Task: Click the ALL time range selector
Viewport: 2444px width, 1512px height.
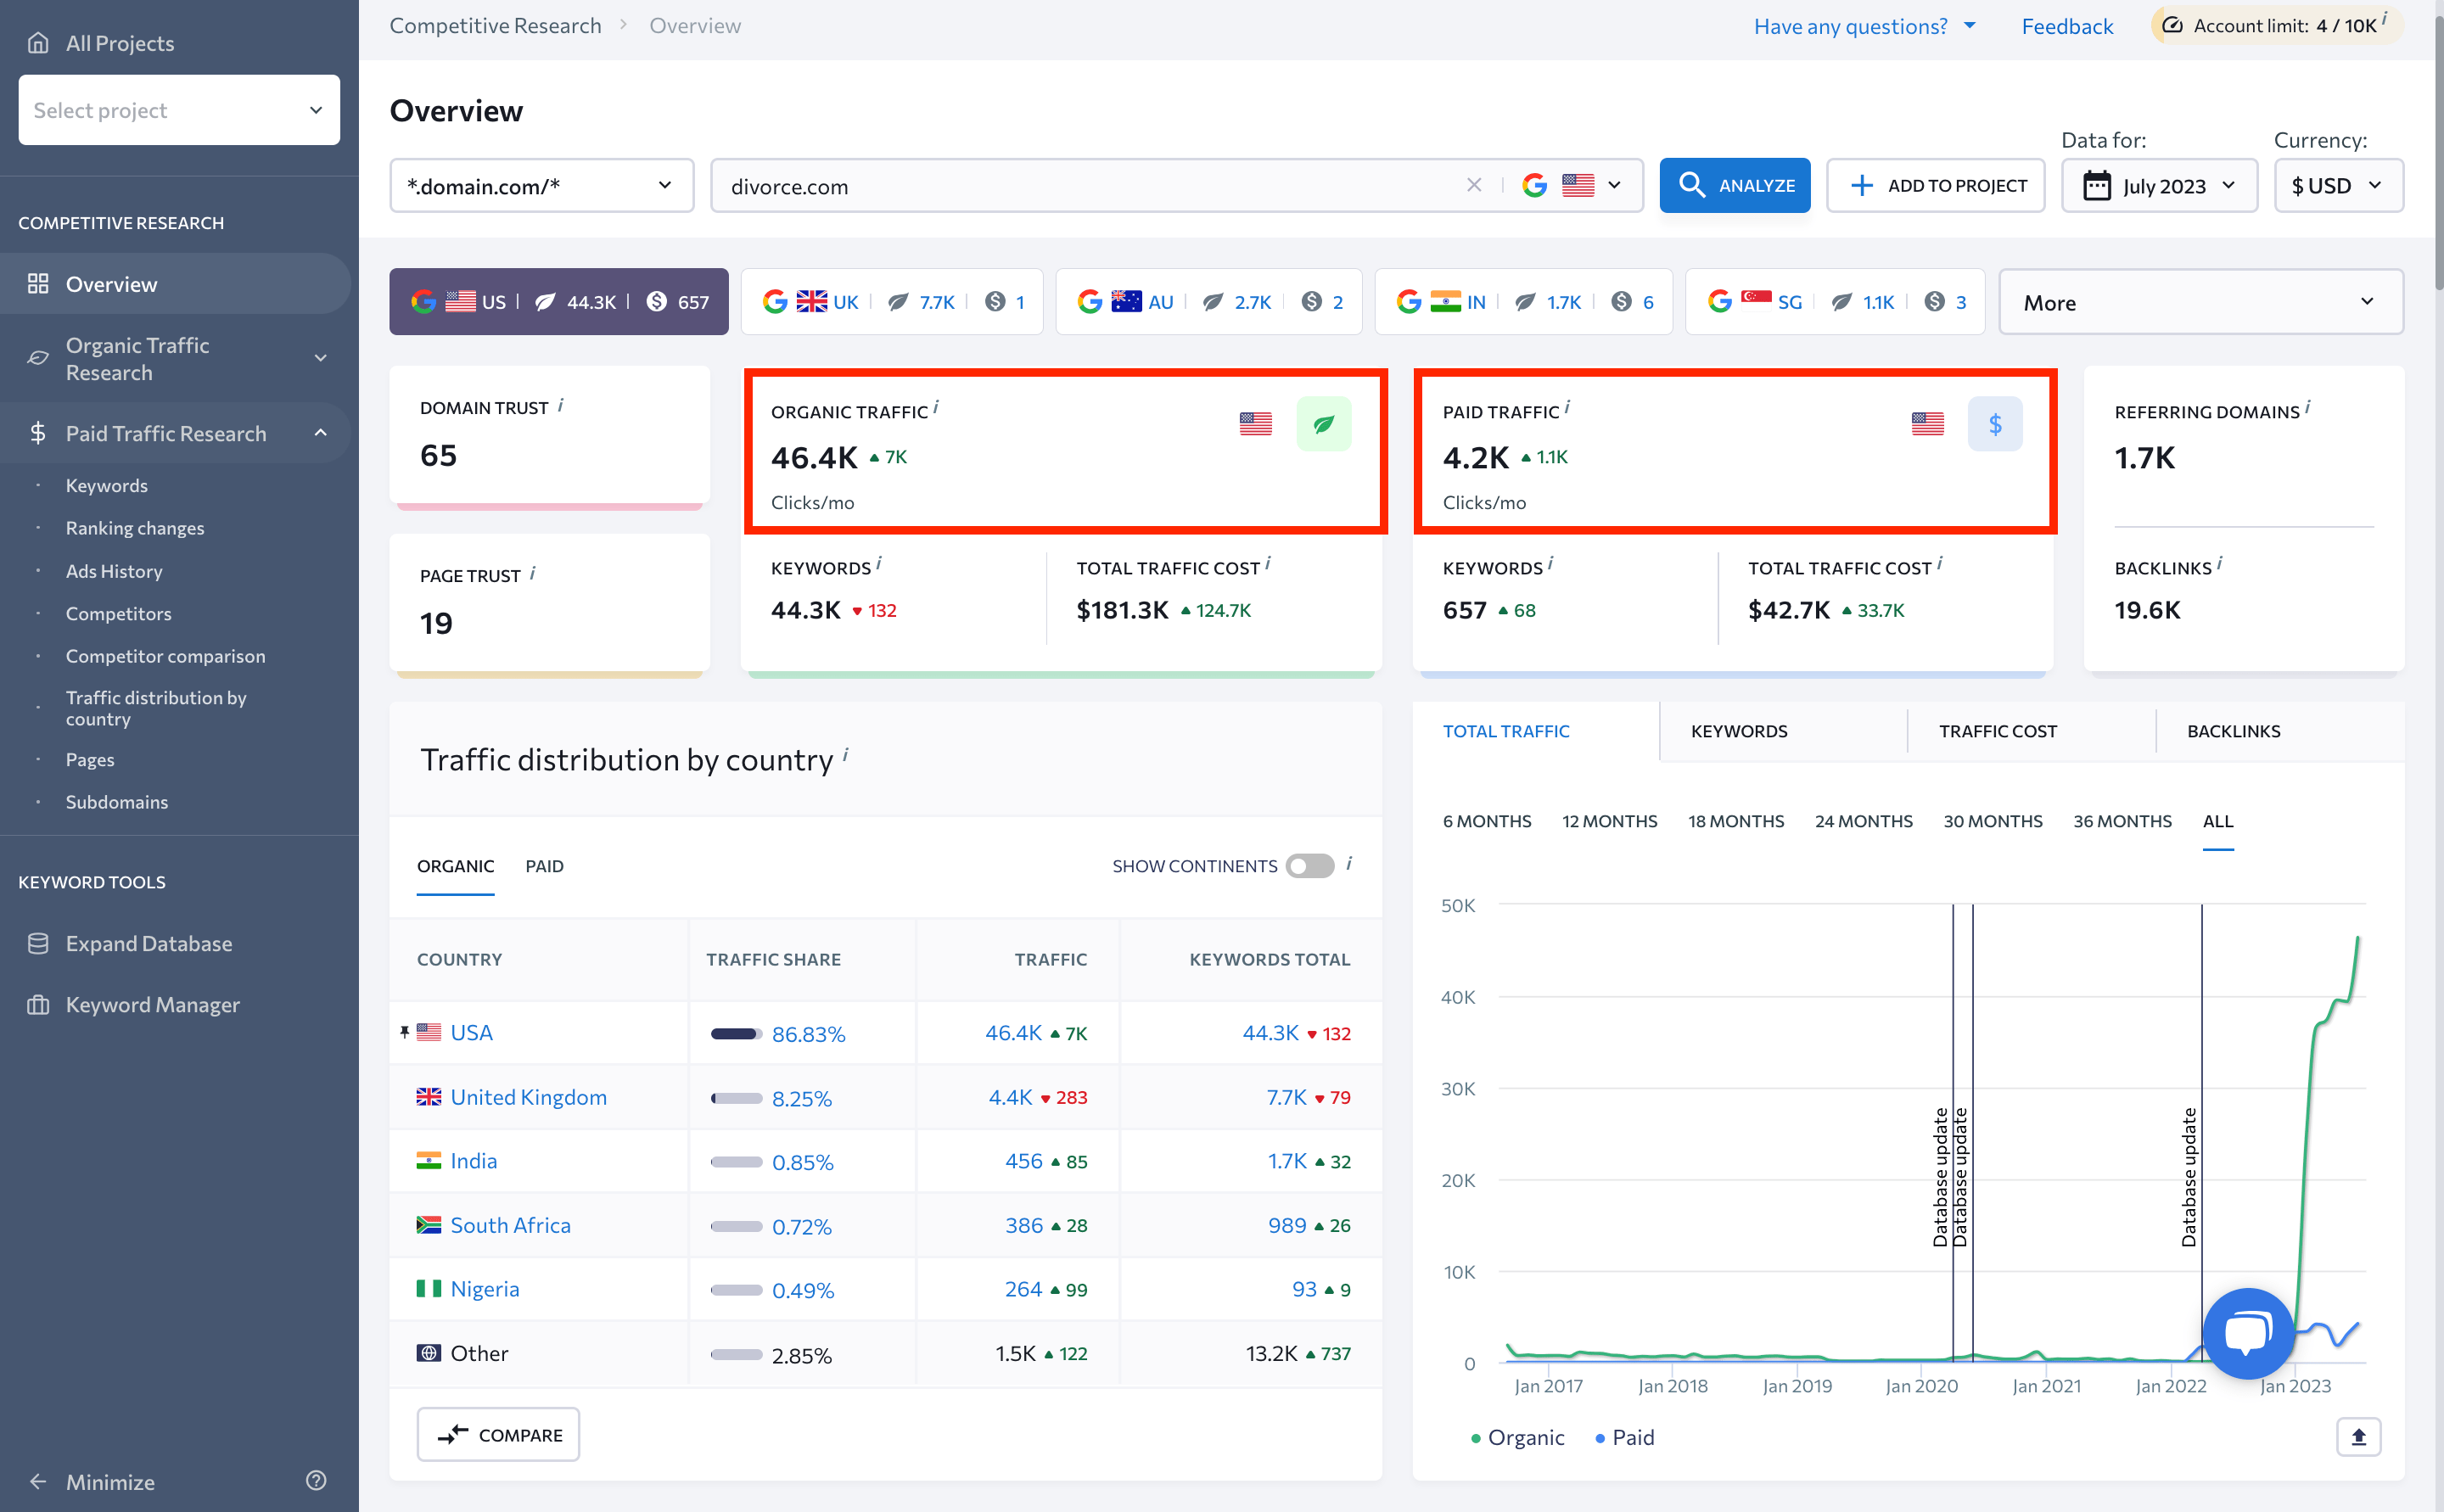Action: click(2217, 820)
